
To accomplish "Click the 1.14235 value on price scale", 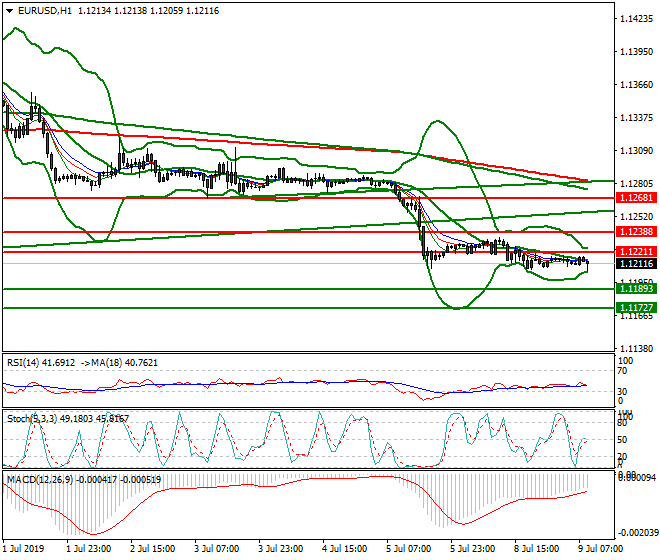I will pos(636,19).
